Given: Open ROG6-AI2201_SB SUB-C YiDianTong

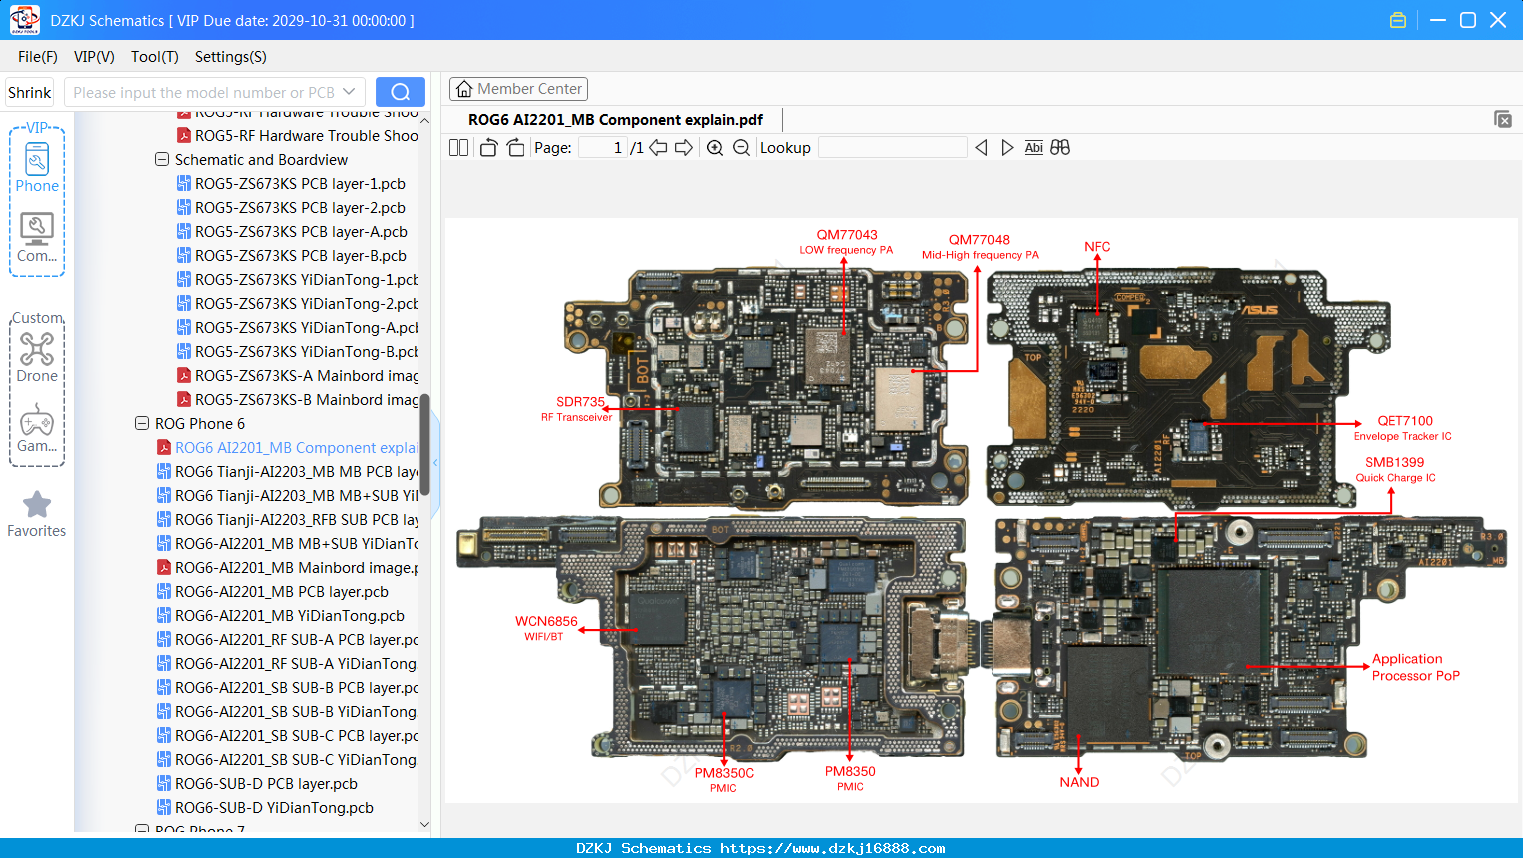Looking at the screenshot, I should tap(288, 760).
